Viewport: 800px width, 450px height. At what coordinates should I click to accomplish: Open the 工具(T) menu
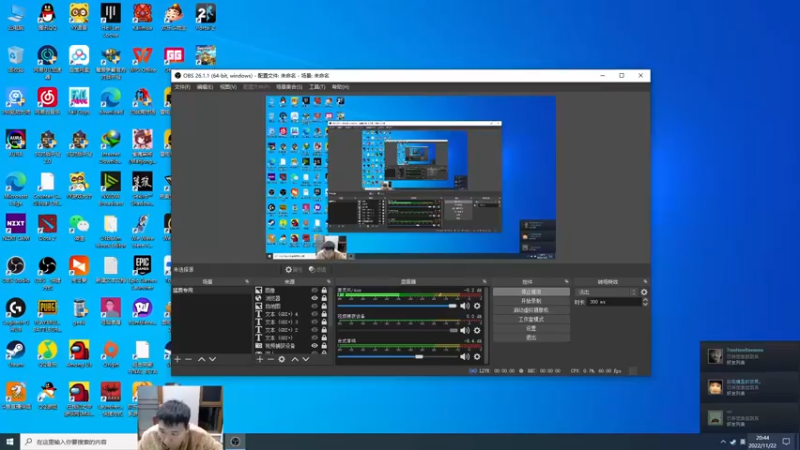pyautogui.click(x=317, y=87)
